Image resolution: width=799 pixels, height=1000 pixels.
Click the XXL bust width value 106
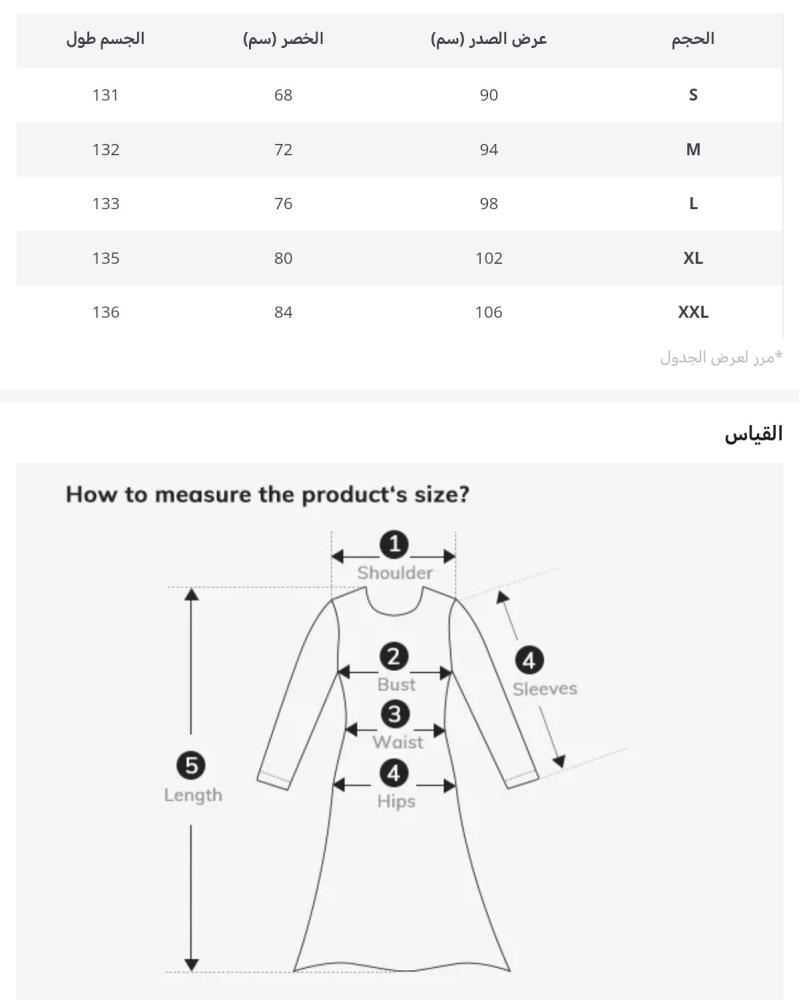click(x=489, y=311)
